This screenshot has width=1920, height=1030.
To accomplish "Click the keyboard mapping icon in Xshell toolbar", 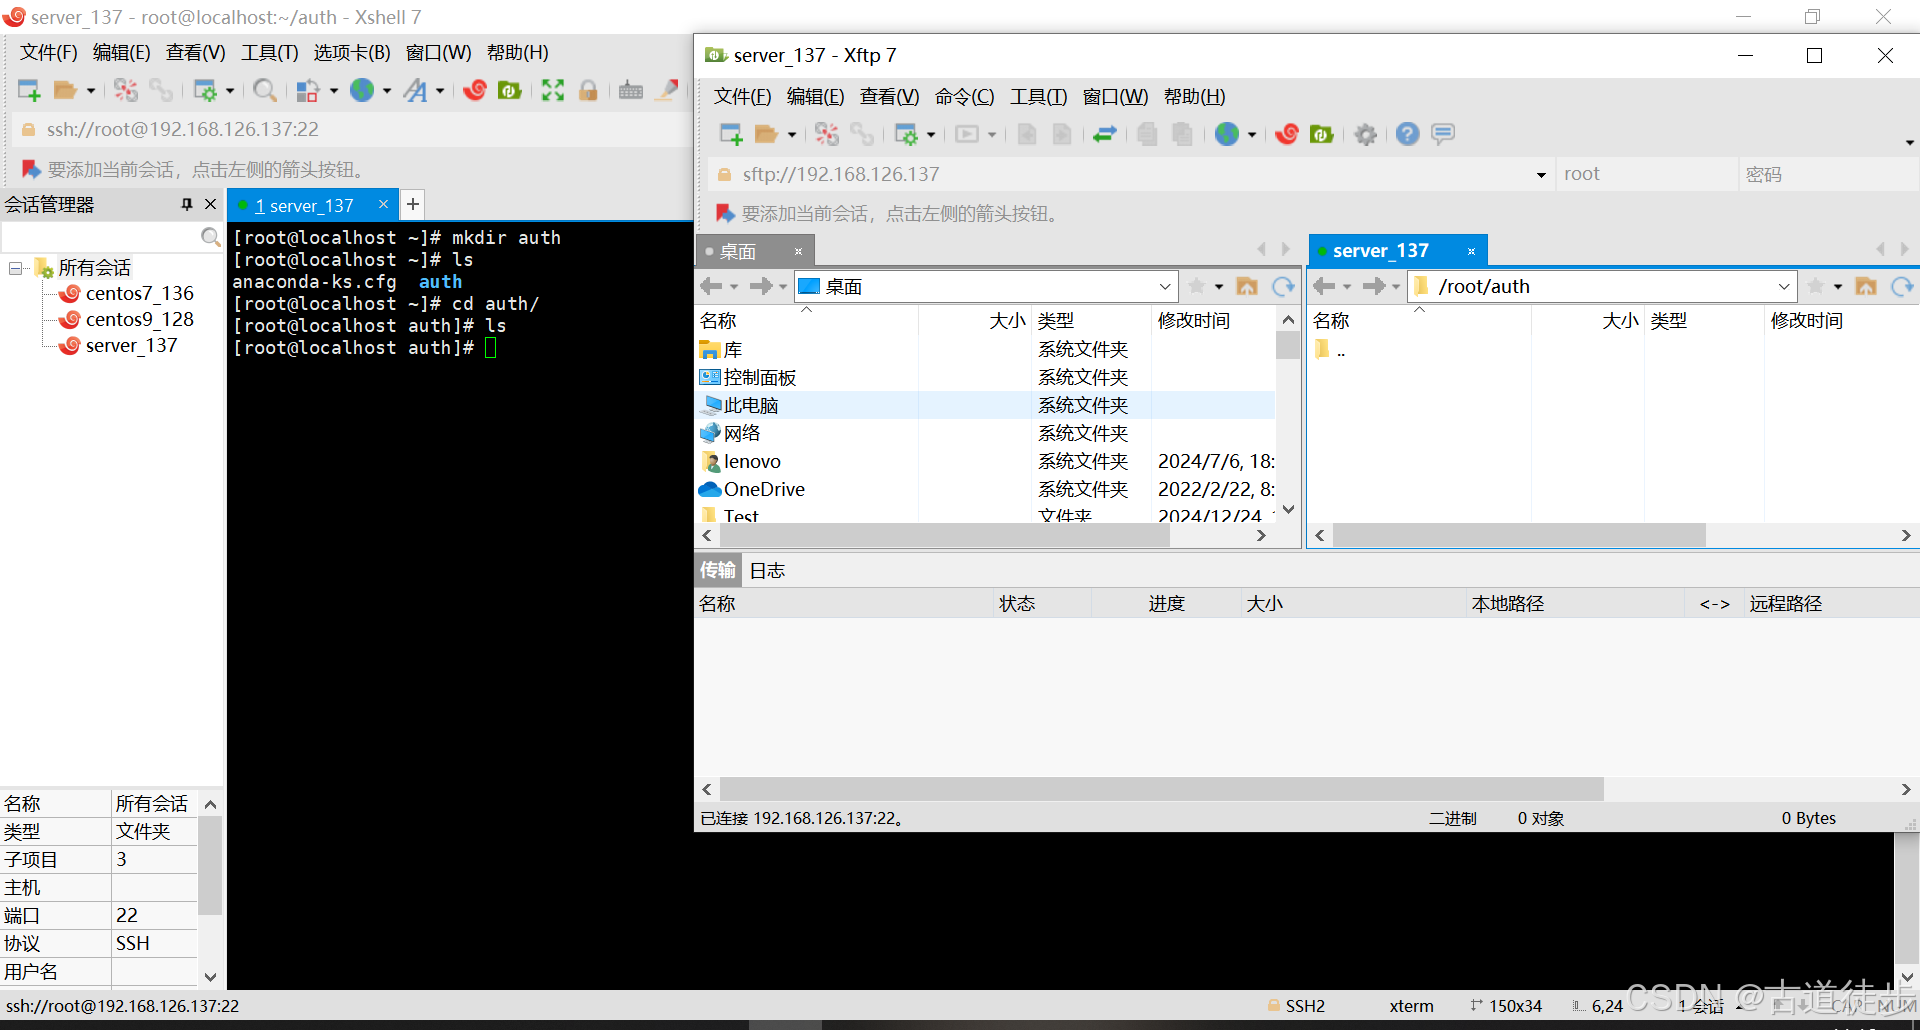I will (x=631, y=91).
